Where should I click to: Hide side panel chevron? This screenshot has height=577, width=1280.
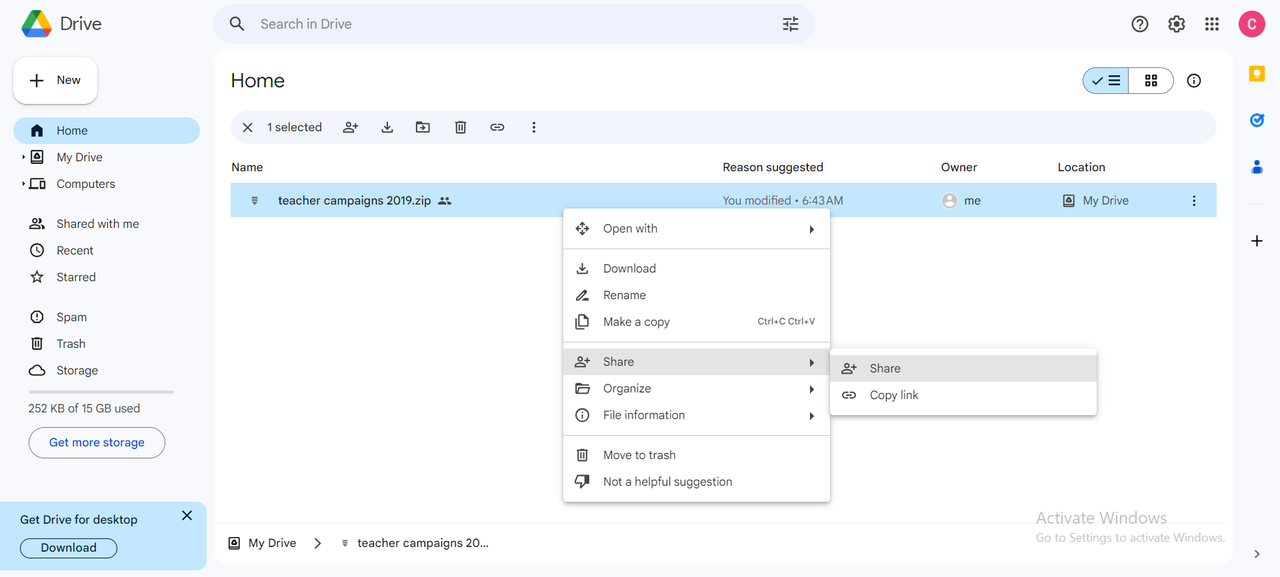point(1257,554)
